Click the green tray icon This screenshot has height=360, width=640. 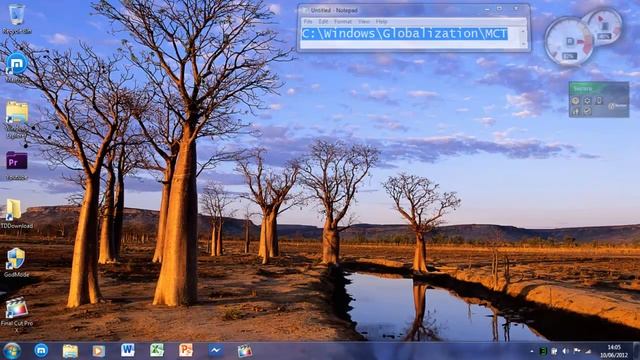(x=543, y=351)
